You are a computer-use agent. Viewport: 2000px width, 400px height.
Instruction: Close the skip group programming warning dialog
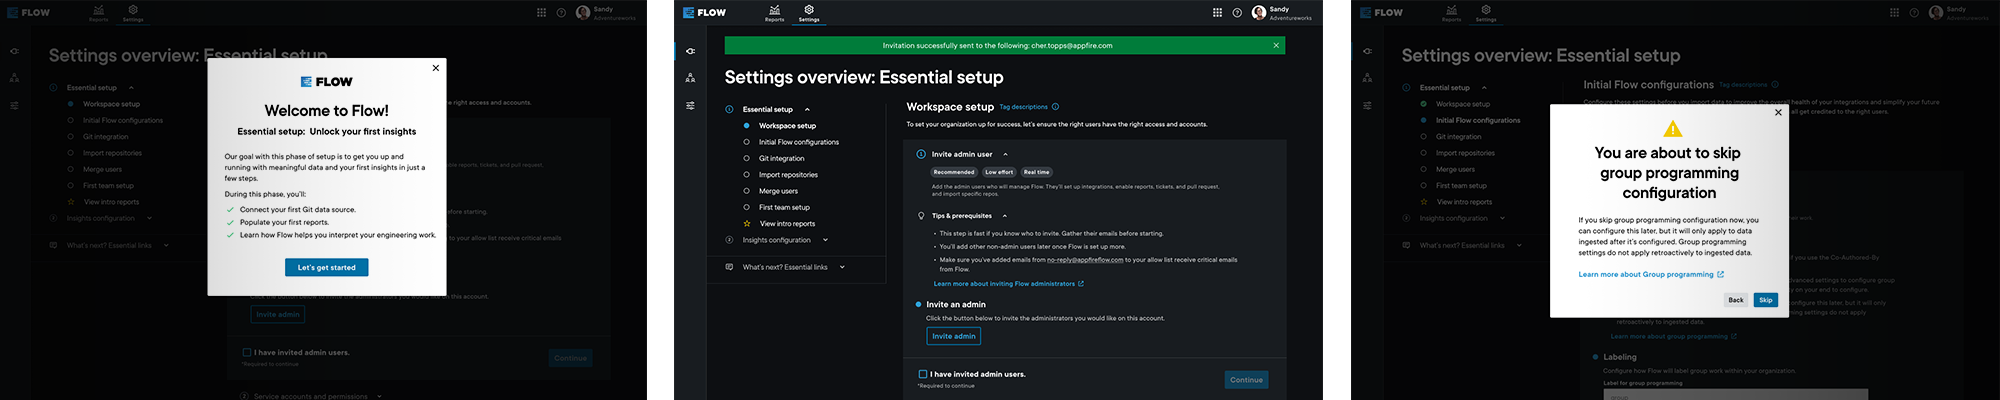[1778, 113]
